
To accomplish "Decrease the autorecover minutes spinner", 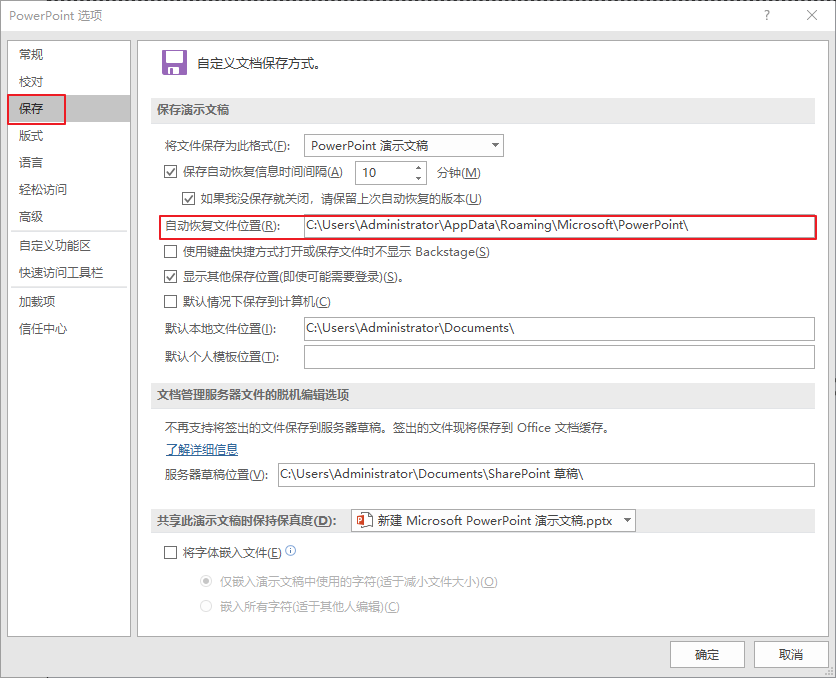I will point(419,178).
